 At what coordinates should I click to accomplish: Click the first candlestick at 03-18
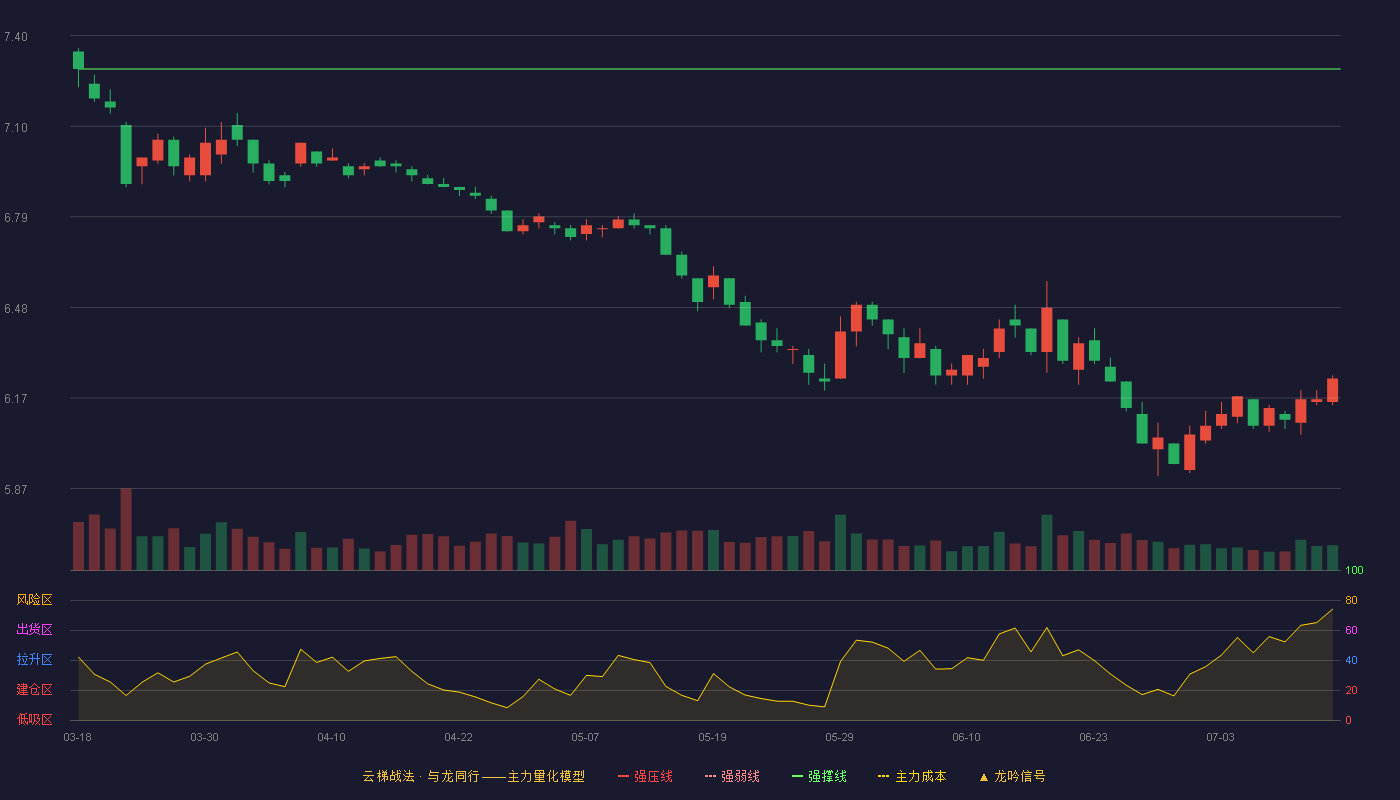(78, 60)
